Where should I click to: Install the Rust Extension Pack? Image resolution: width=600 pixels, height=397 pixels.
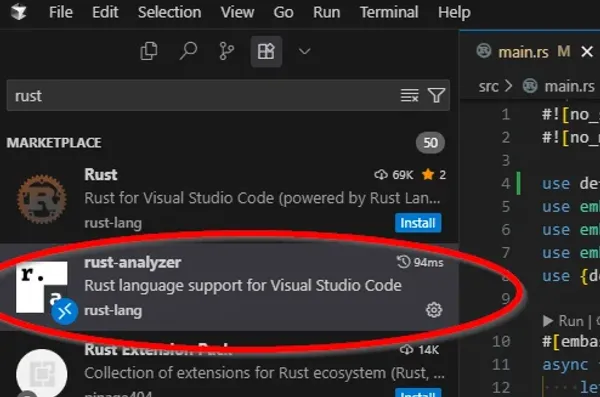[x=418, y=393]
